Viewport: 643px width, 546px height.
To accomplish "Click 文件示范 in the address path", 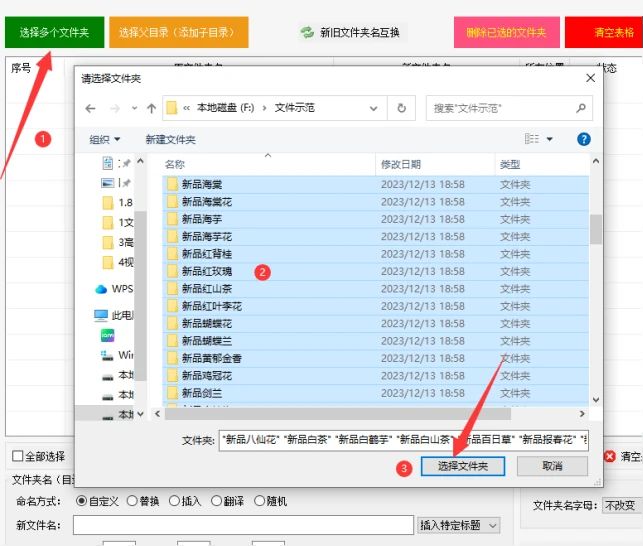I will pos(294,108).
